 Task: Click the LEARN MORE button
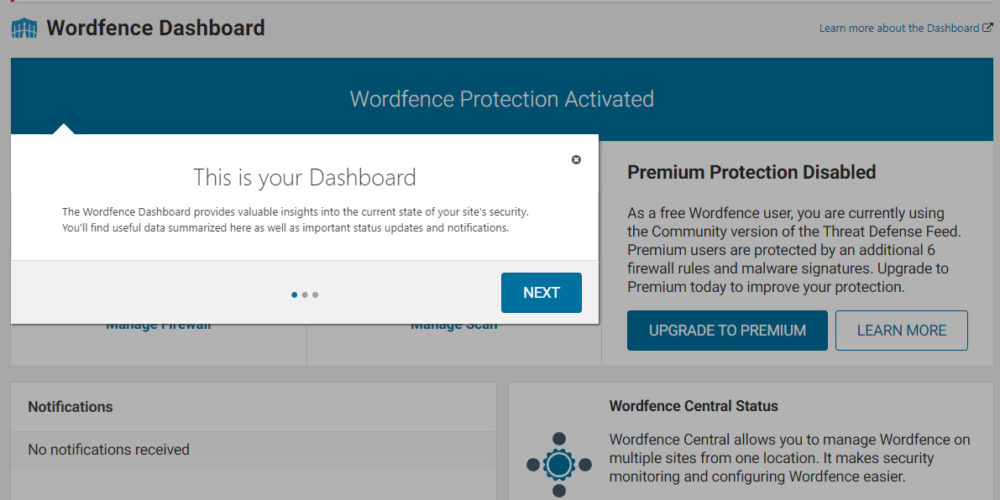(x=901, y=330)
